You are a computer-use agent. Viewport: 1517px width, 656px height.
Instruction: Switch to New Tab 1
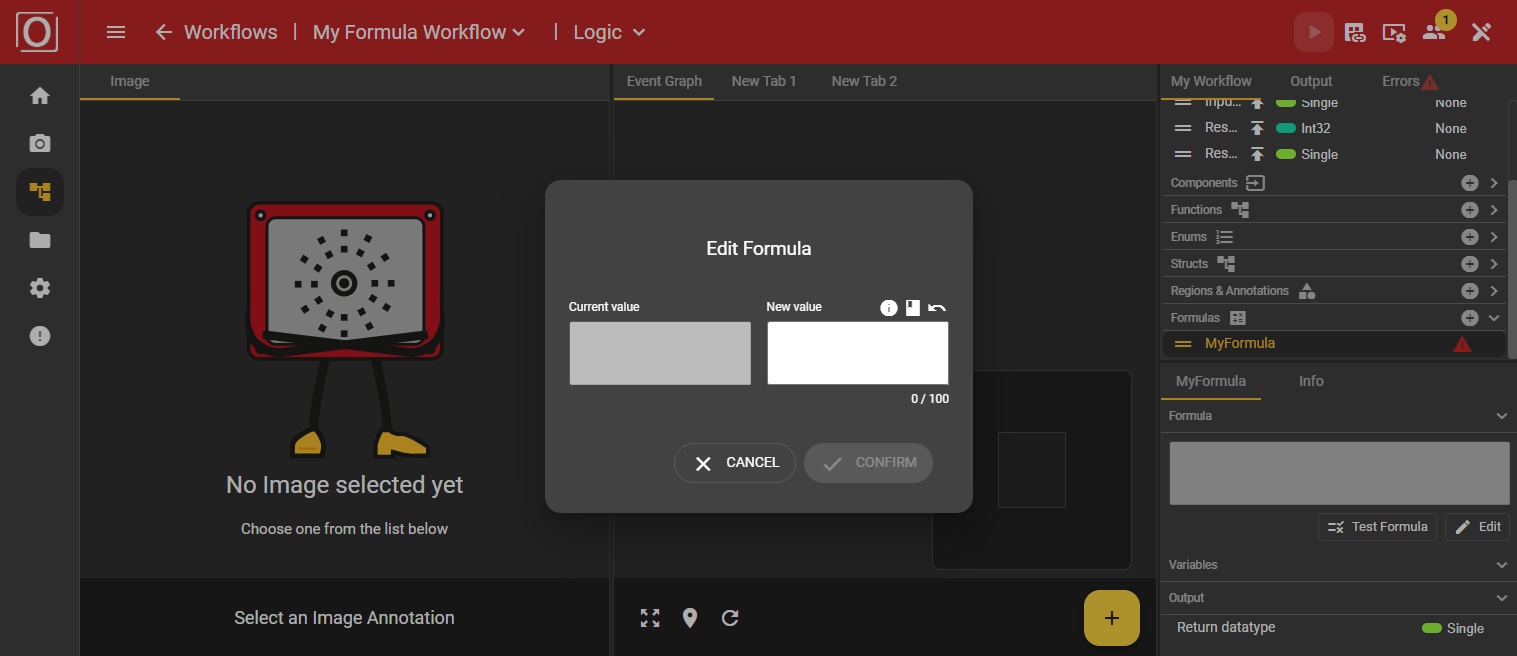pos(763,80)
